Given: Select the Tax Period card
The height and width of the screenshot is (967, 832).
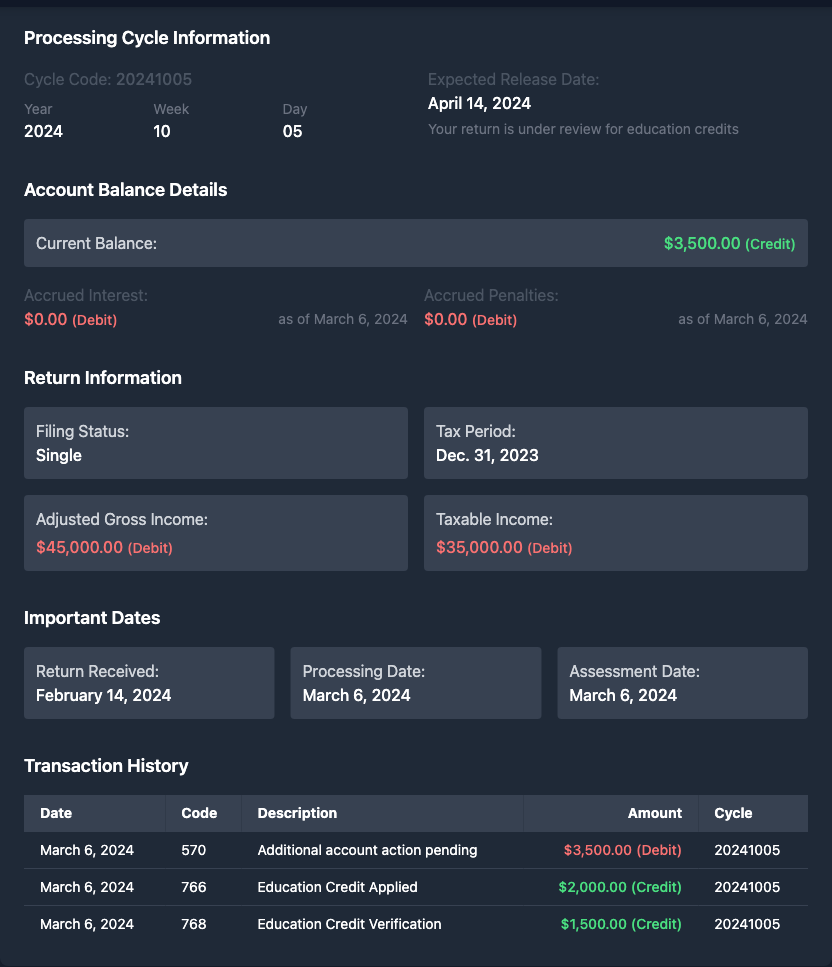Looking at the screenshot, I should point(615,443).
